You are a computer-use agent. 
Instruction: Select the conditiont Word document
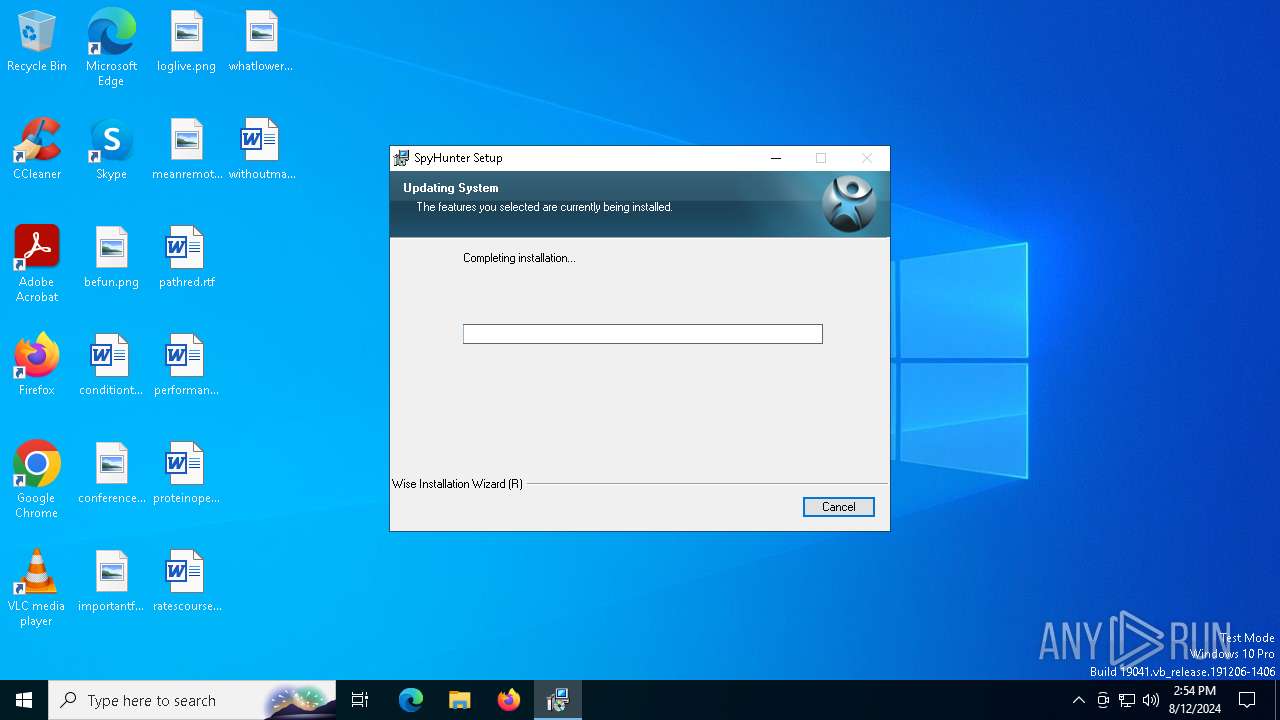(x=111, y=366)
